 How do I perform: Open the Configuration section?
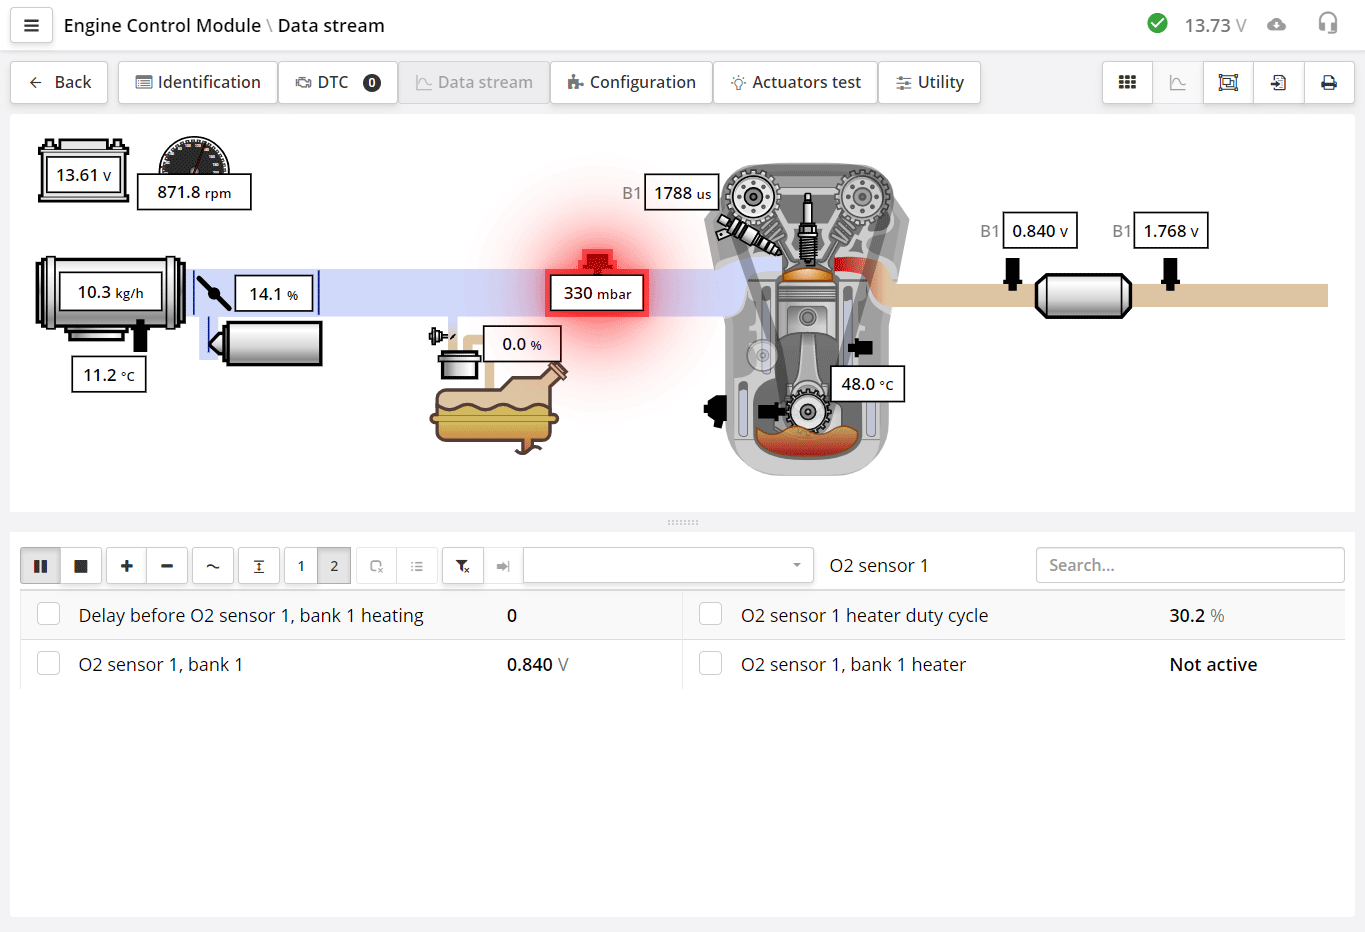pos(631,82)
